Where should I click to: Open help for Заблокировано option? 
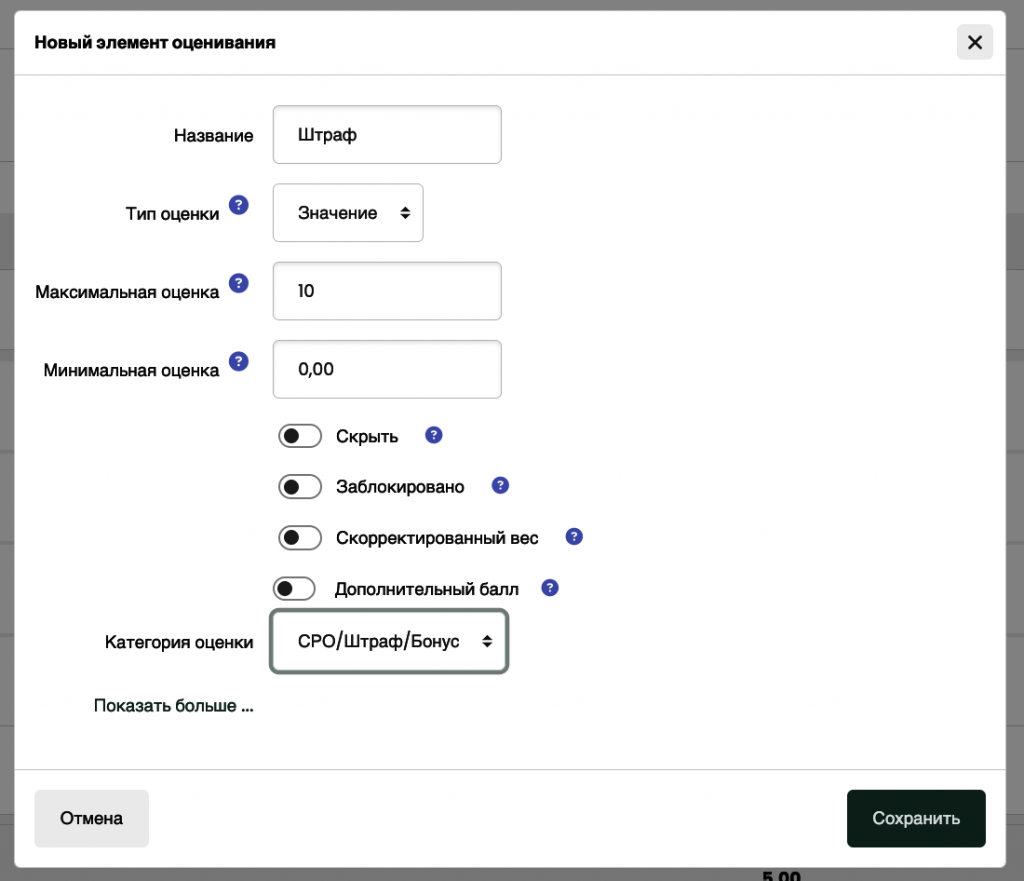pos(501,486)
